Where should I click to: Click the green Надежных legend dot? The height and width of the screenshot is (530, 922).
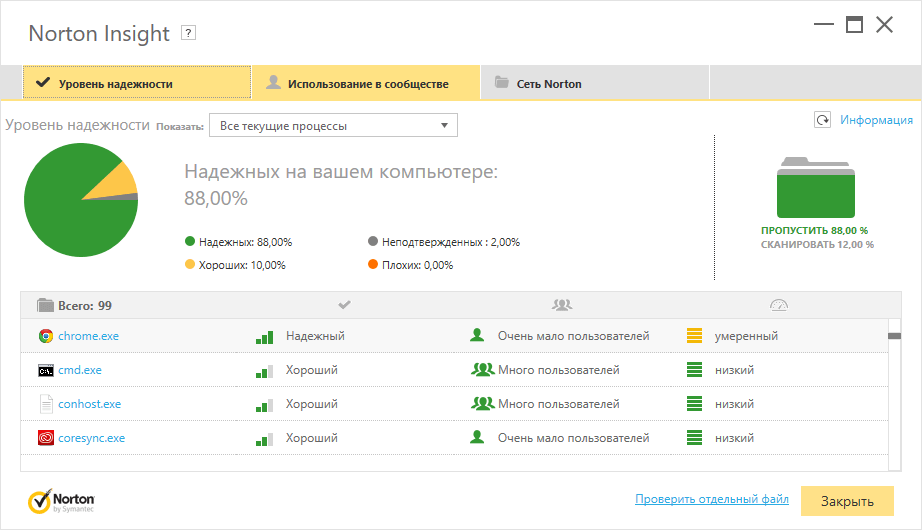pyautogui.click(x=190, y=241)
